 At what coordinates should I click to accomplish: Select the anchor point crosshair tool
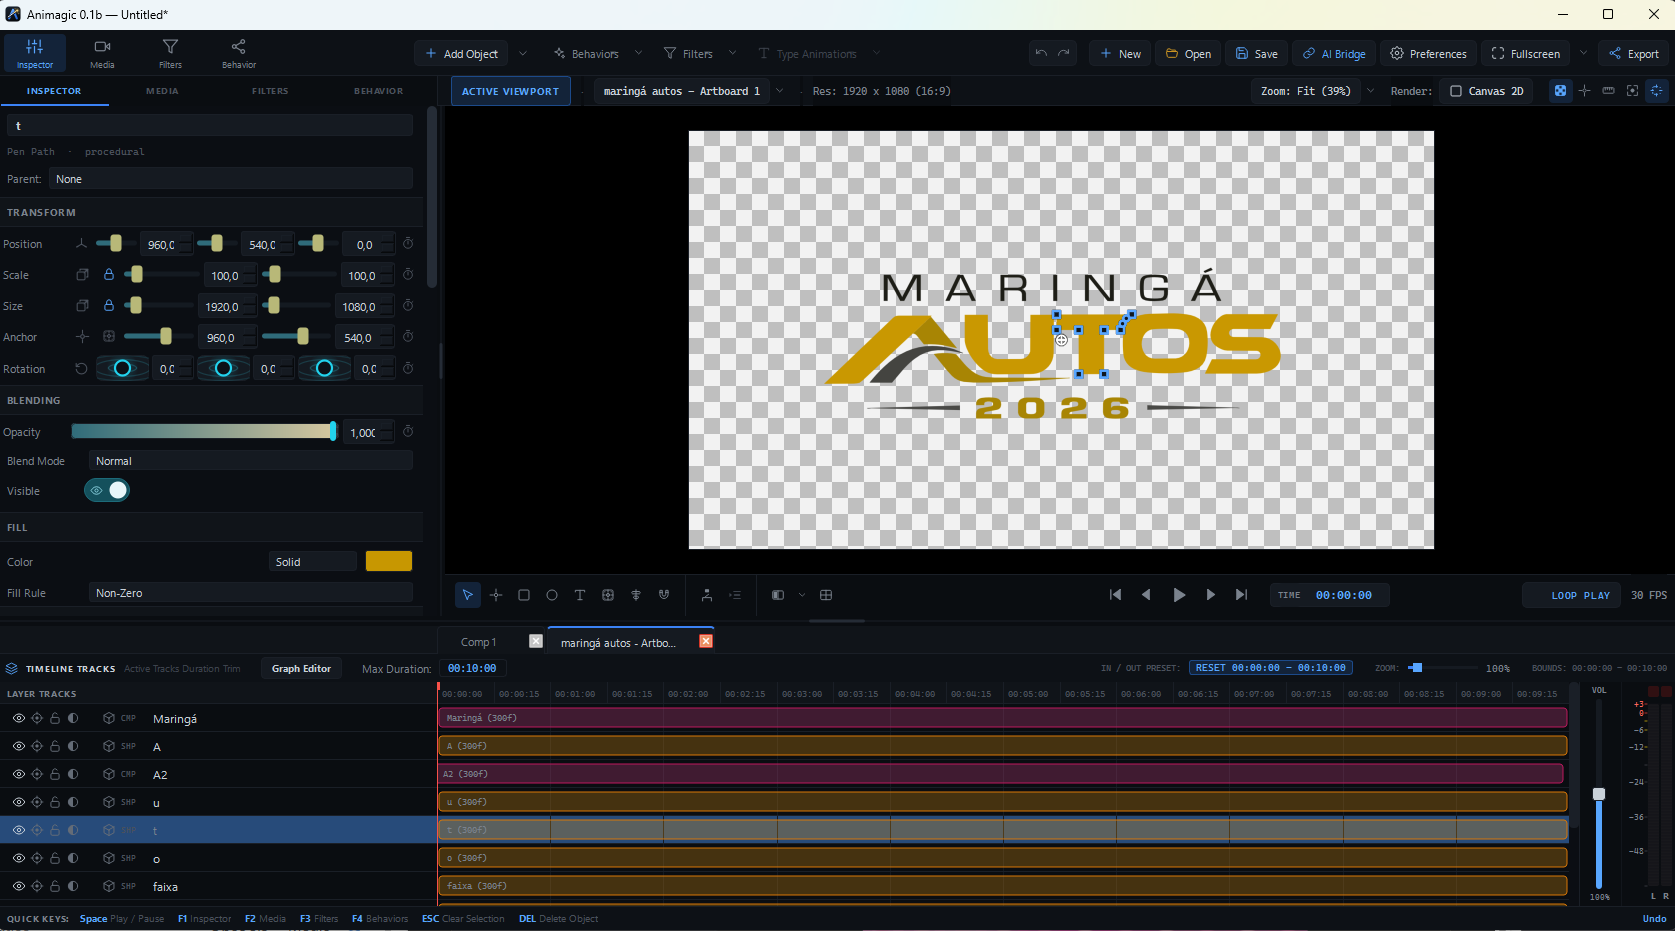click(496, 595)
